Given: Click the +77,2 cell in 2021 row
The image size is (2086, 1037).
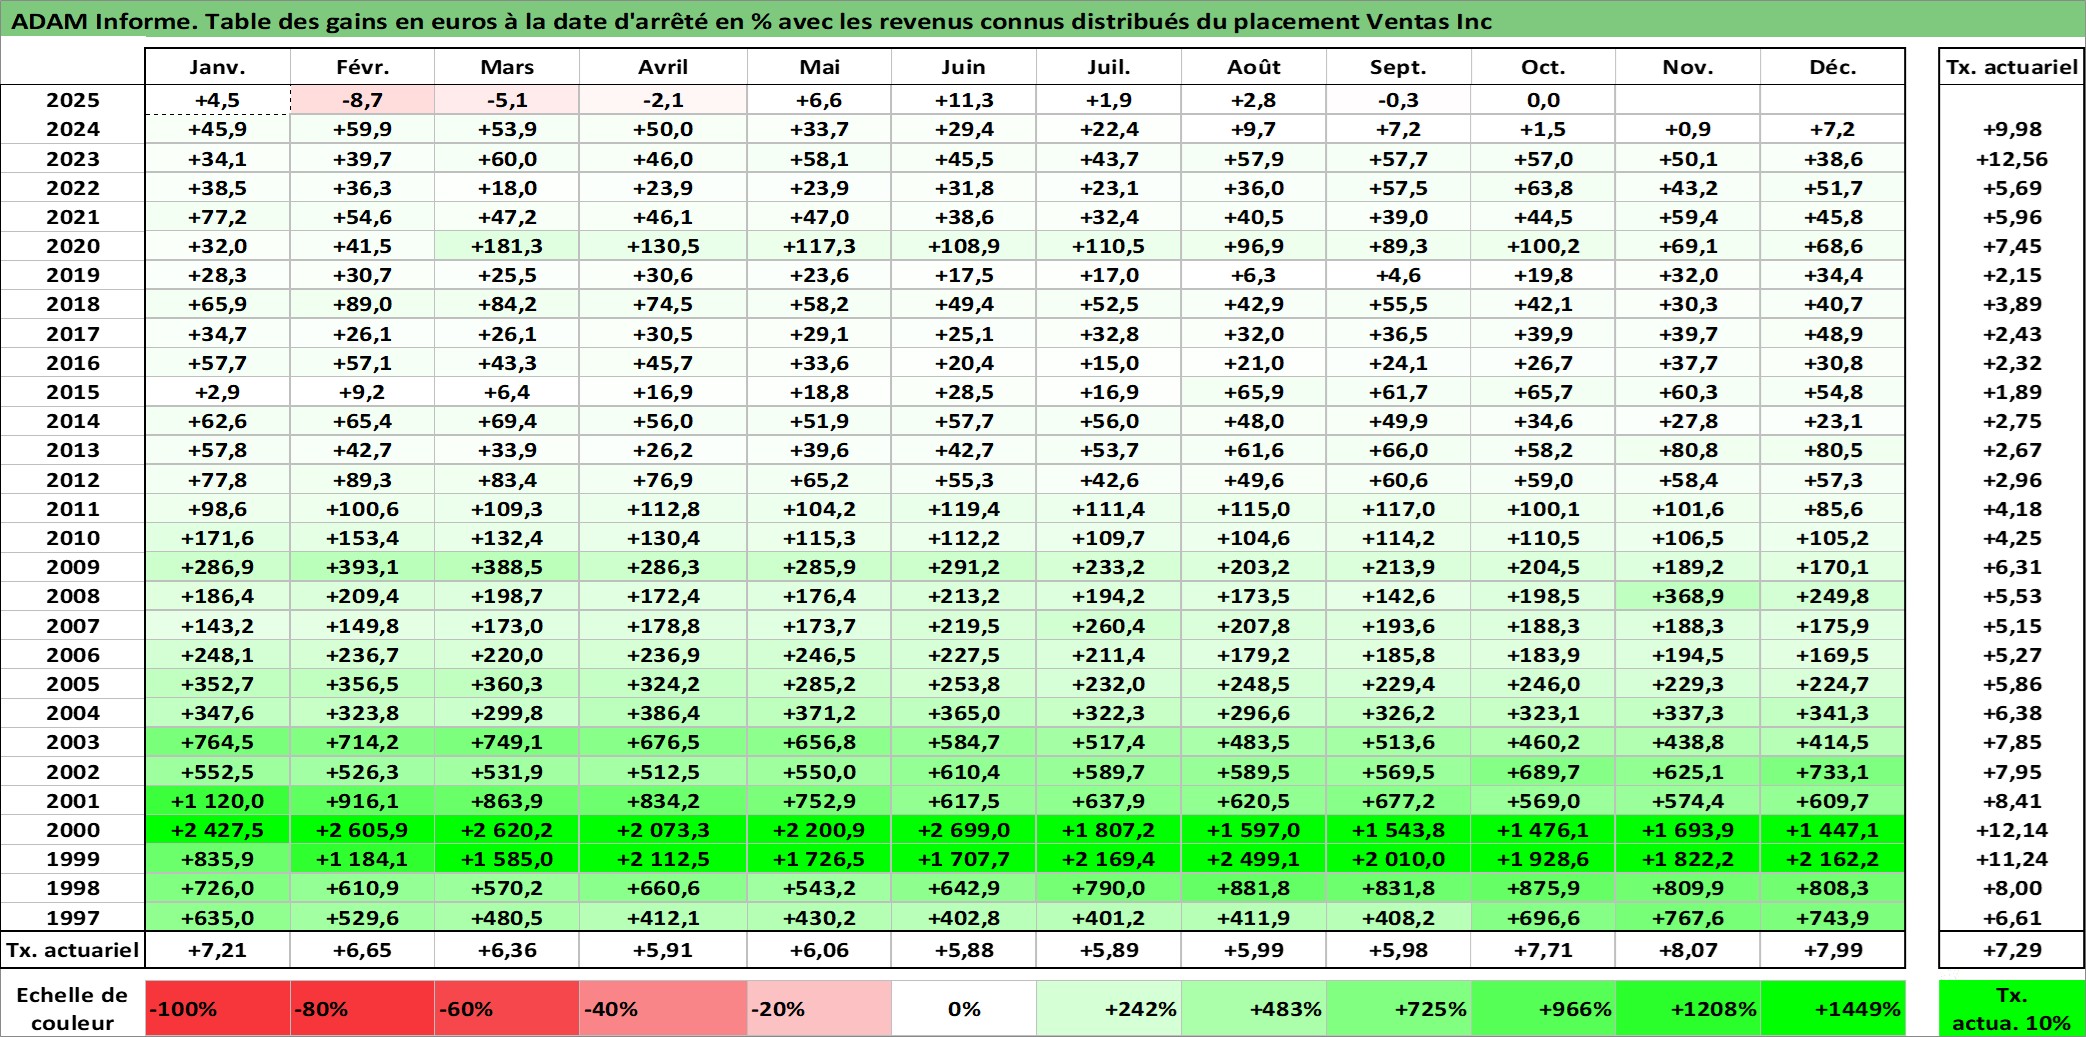Looking at the screenshot, I should [x=217, y=217].
